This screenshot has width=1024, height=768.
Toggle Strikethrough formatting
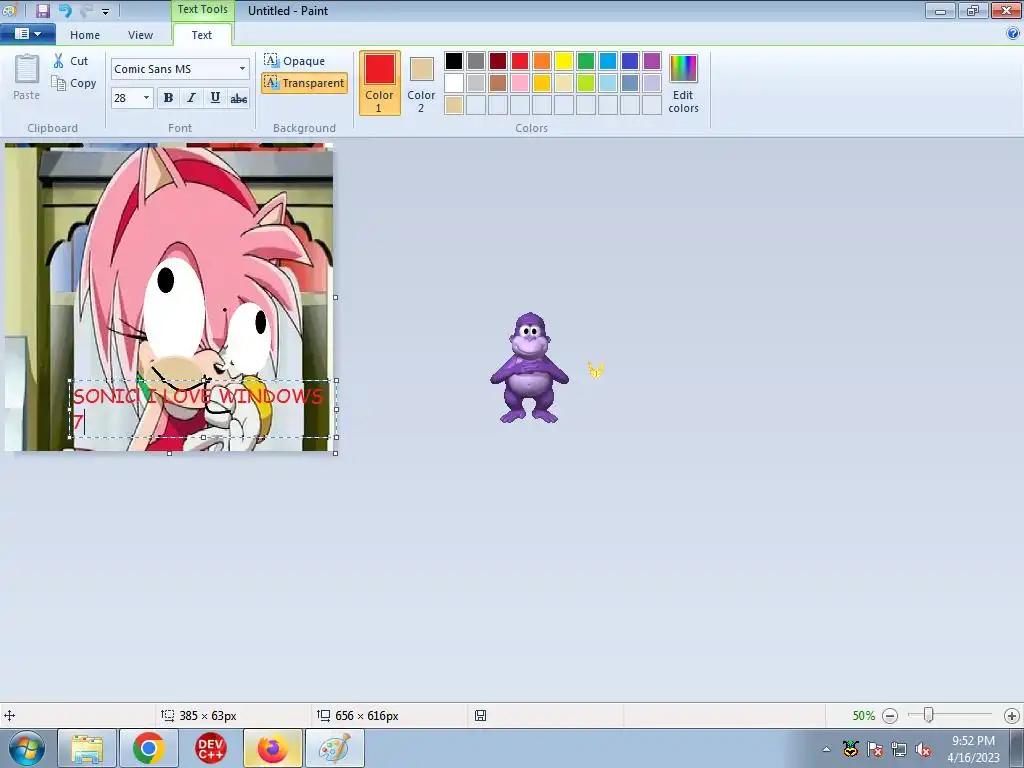(238, 98)
